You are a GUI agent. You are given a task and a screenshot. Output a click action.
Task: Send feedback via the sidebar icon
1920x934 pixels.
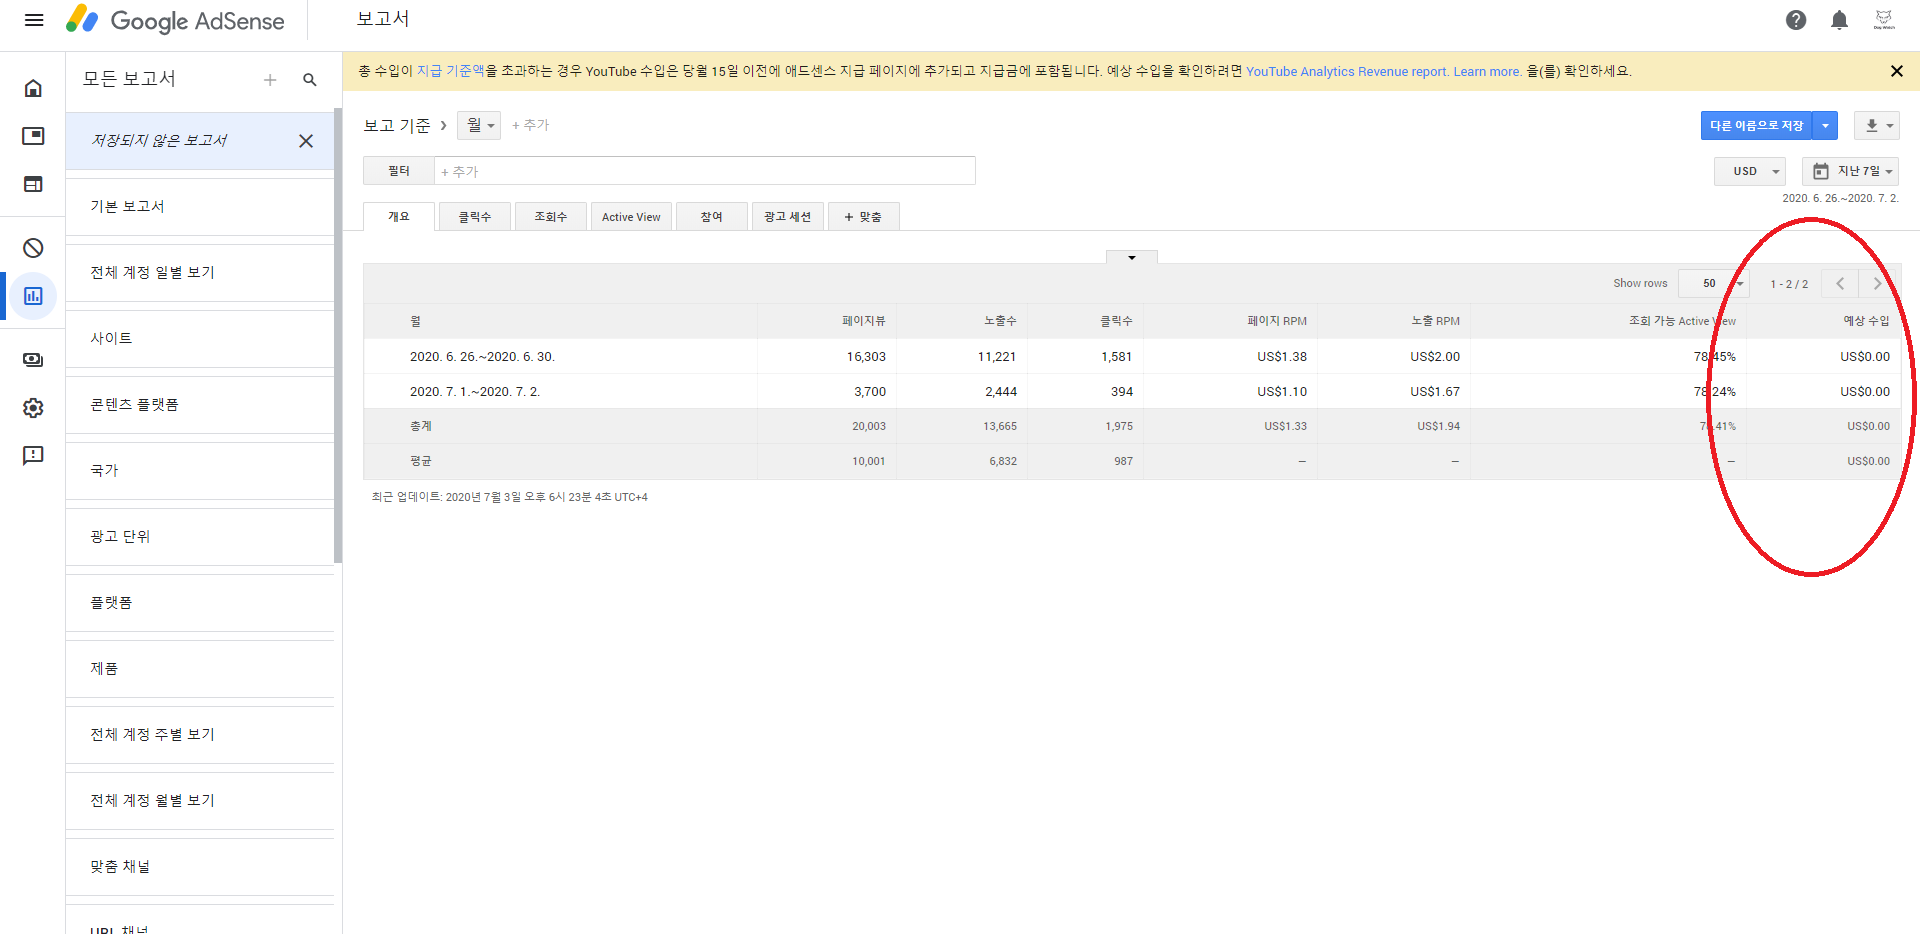click(x=33, y=455)
